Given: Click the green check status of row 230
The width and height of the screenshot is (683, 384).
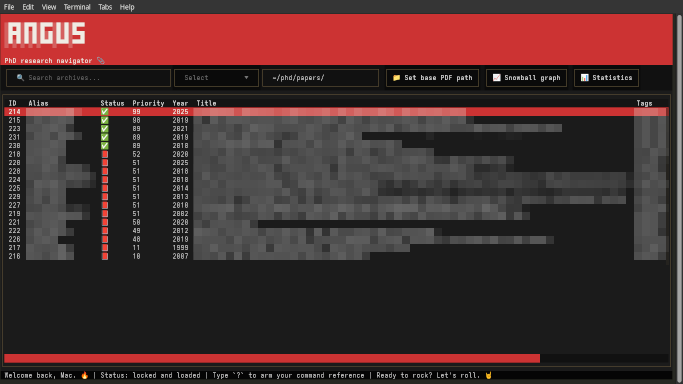Looking at the screenshot, I should coord(105,146).
